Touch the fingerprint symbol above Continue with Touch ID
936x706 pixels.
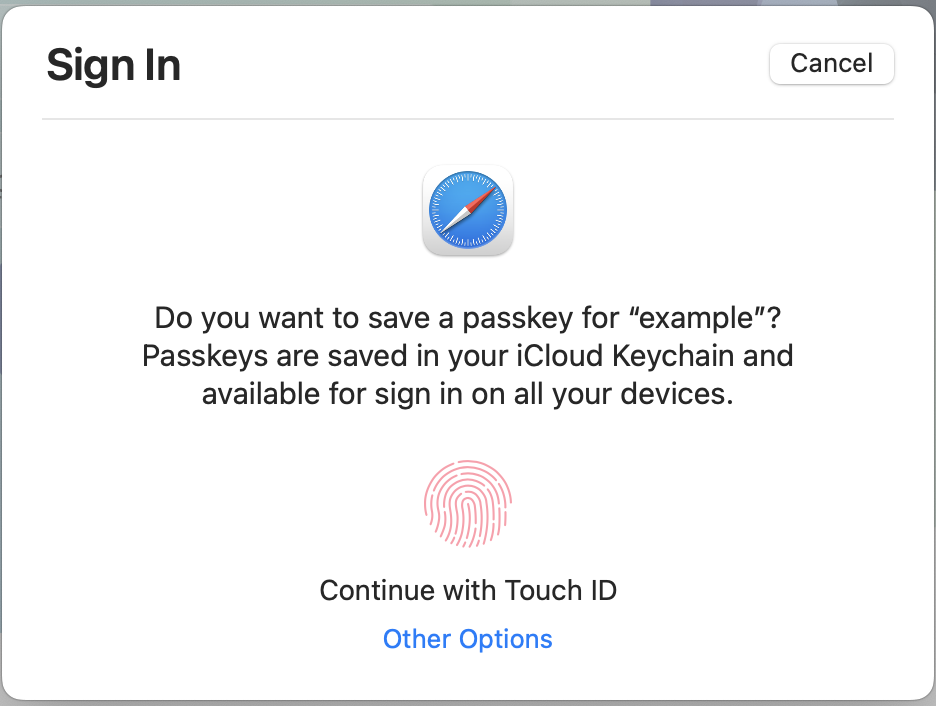click(x=467, y=503)
